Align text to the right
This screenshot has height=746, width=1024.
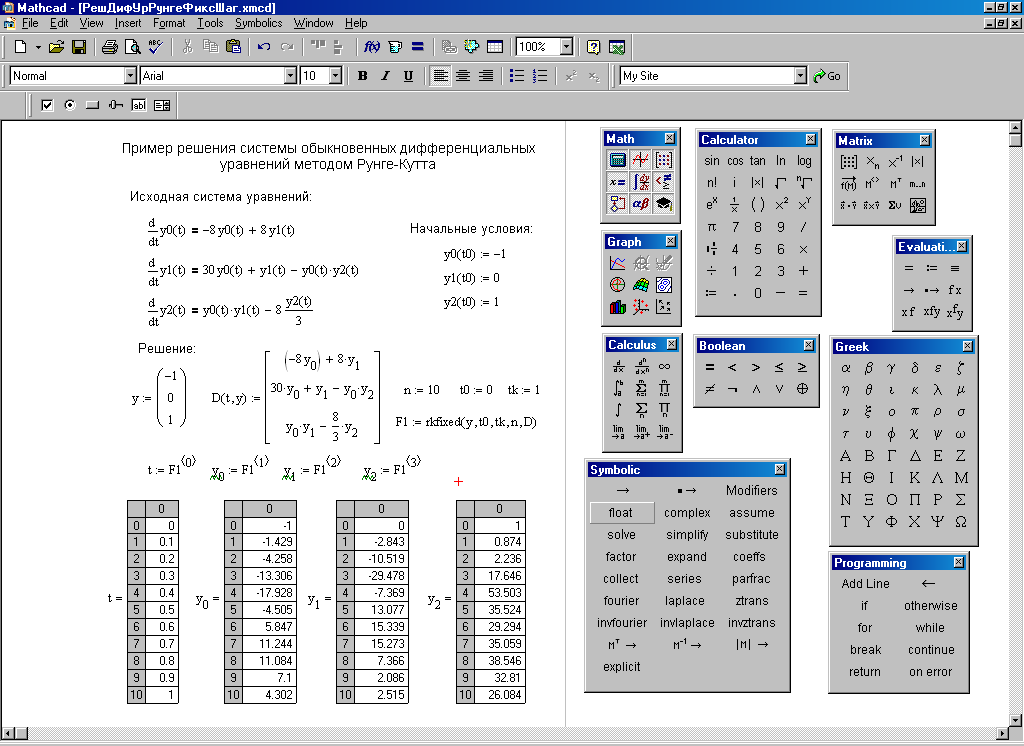[486, 76]
